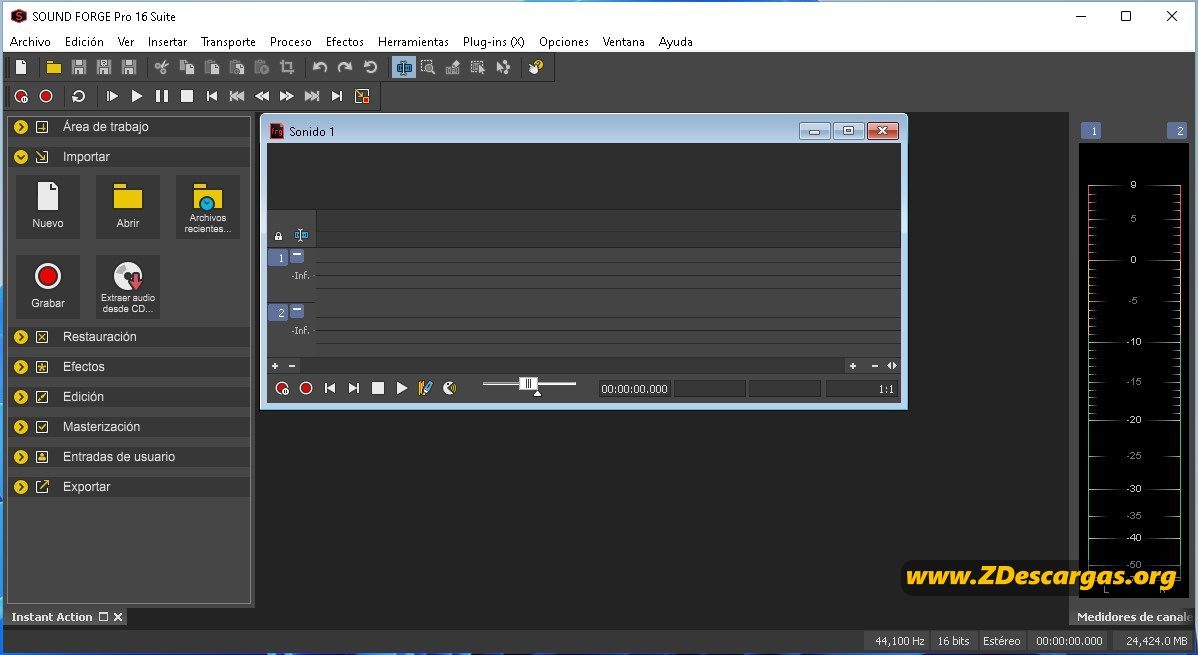Open Archivos recientes tile
The image size is (1198, 655).
(x=208, y=206)
